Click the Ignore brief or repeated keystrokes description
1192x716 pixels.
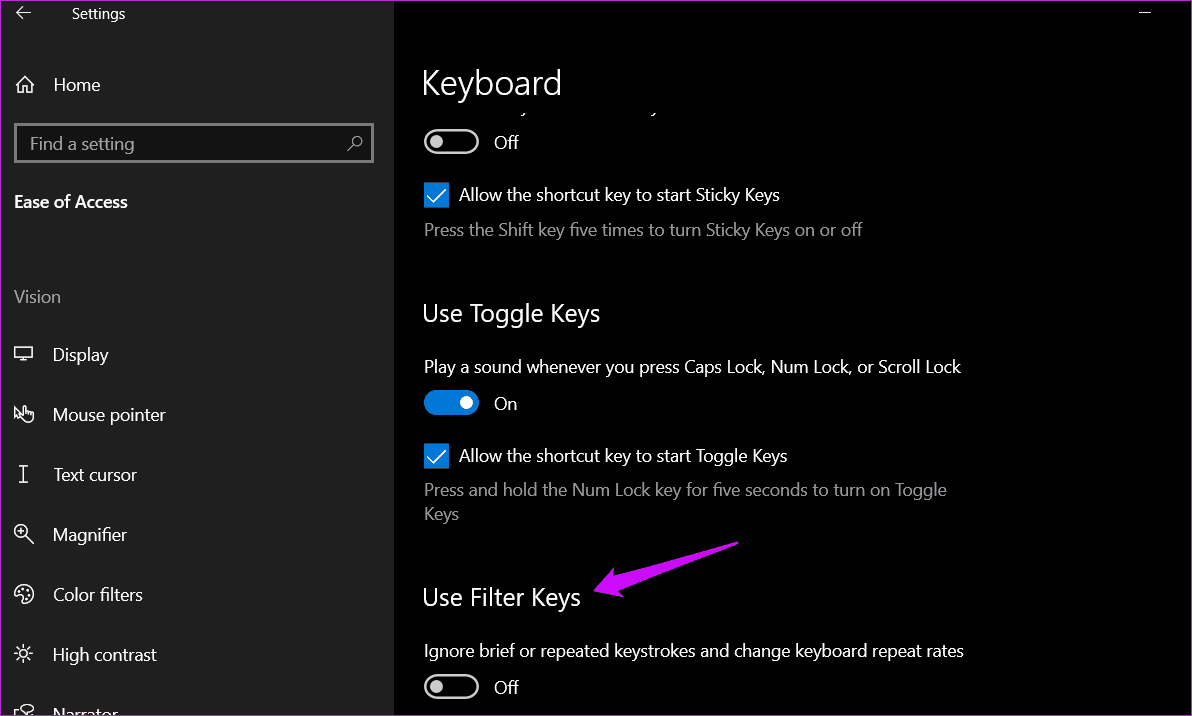693,651
